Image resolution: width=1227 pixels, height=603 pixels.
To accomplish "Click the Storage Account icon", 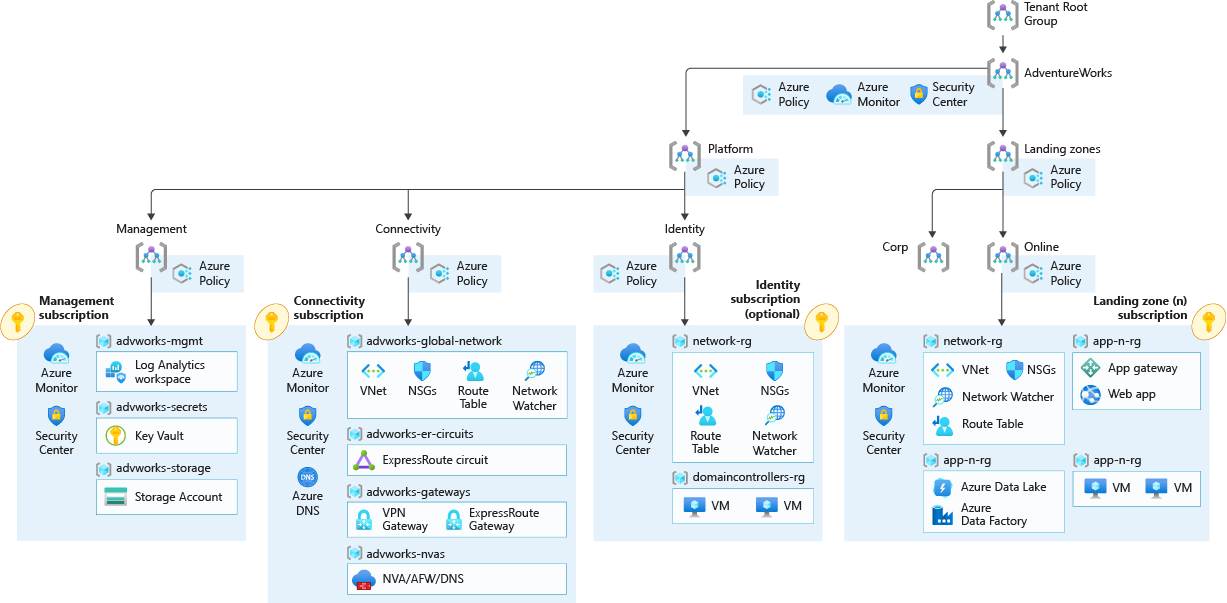I will (x=116, y=497).
